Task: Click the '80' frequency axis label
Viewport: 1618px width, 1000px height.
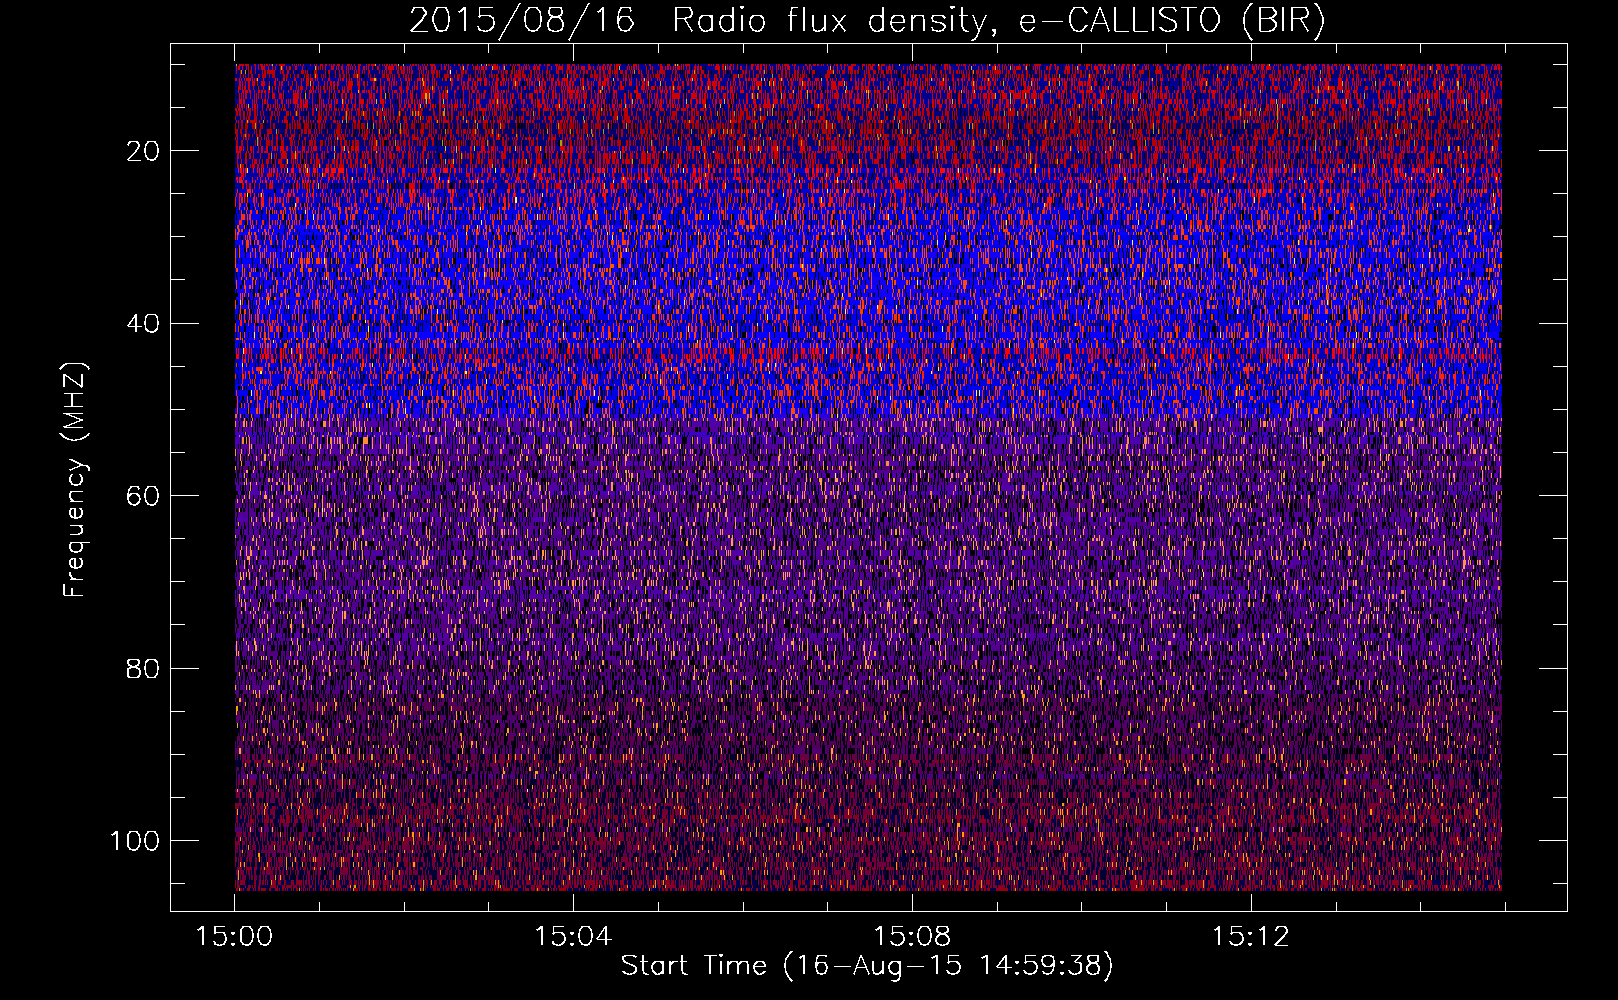Action: [143, 668]
